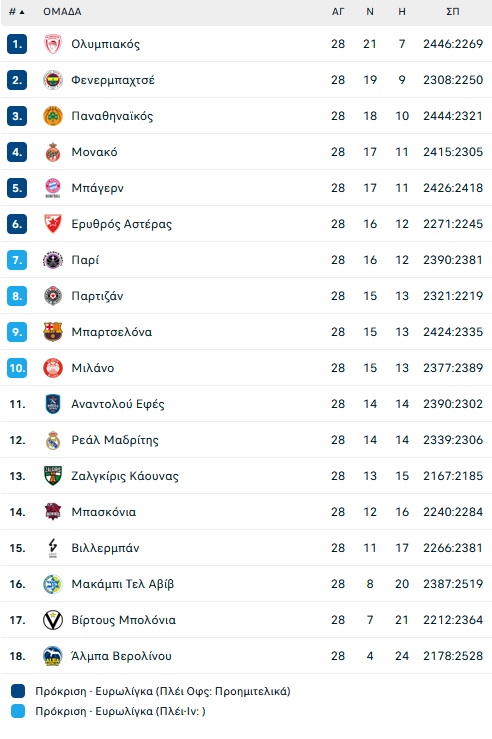Open the Maccabi Tel Aviv logo
The height and width of the screenshot is (739, 492).
(x=53, y=584)
